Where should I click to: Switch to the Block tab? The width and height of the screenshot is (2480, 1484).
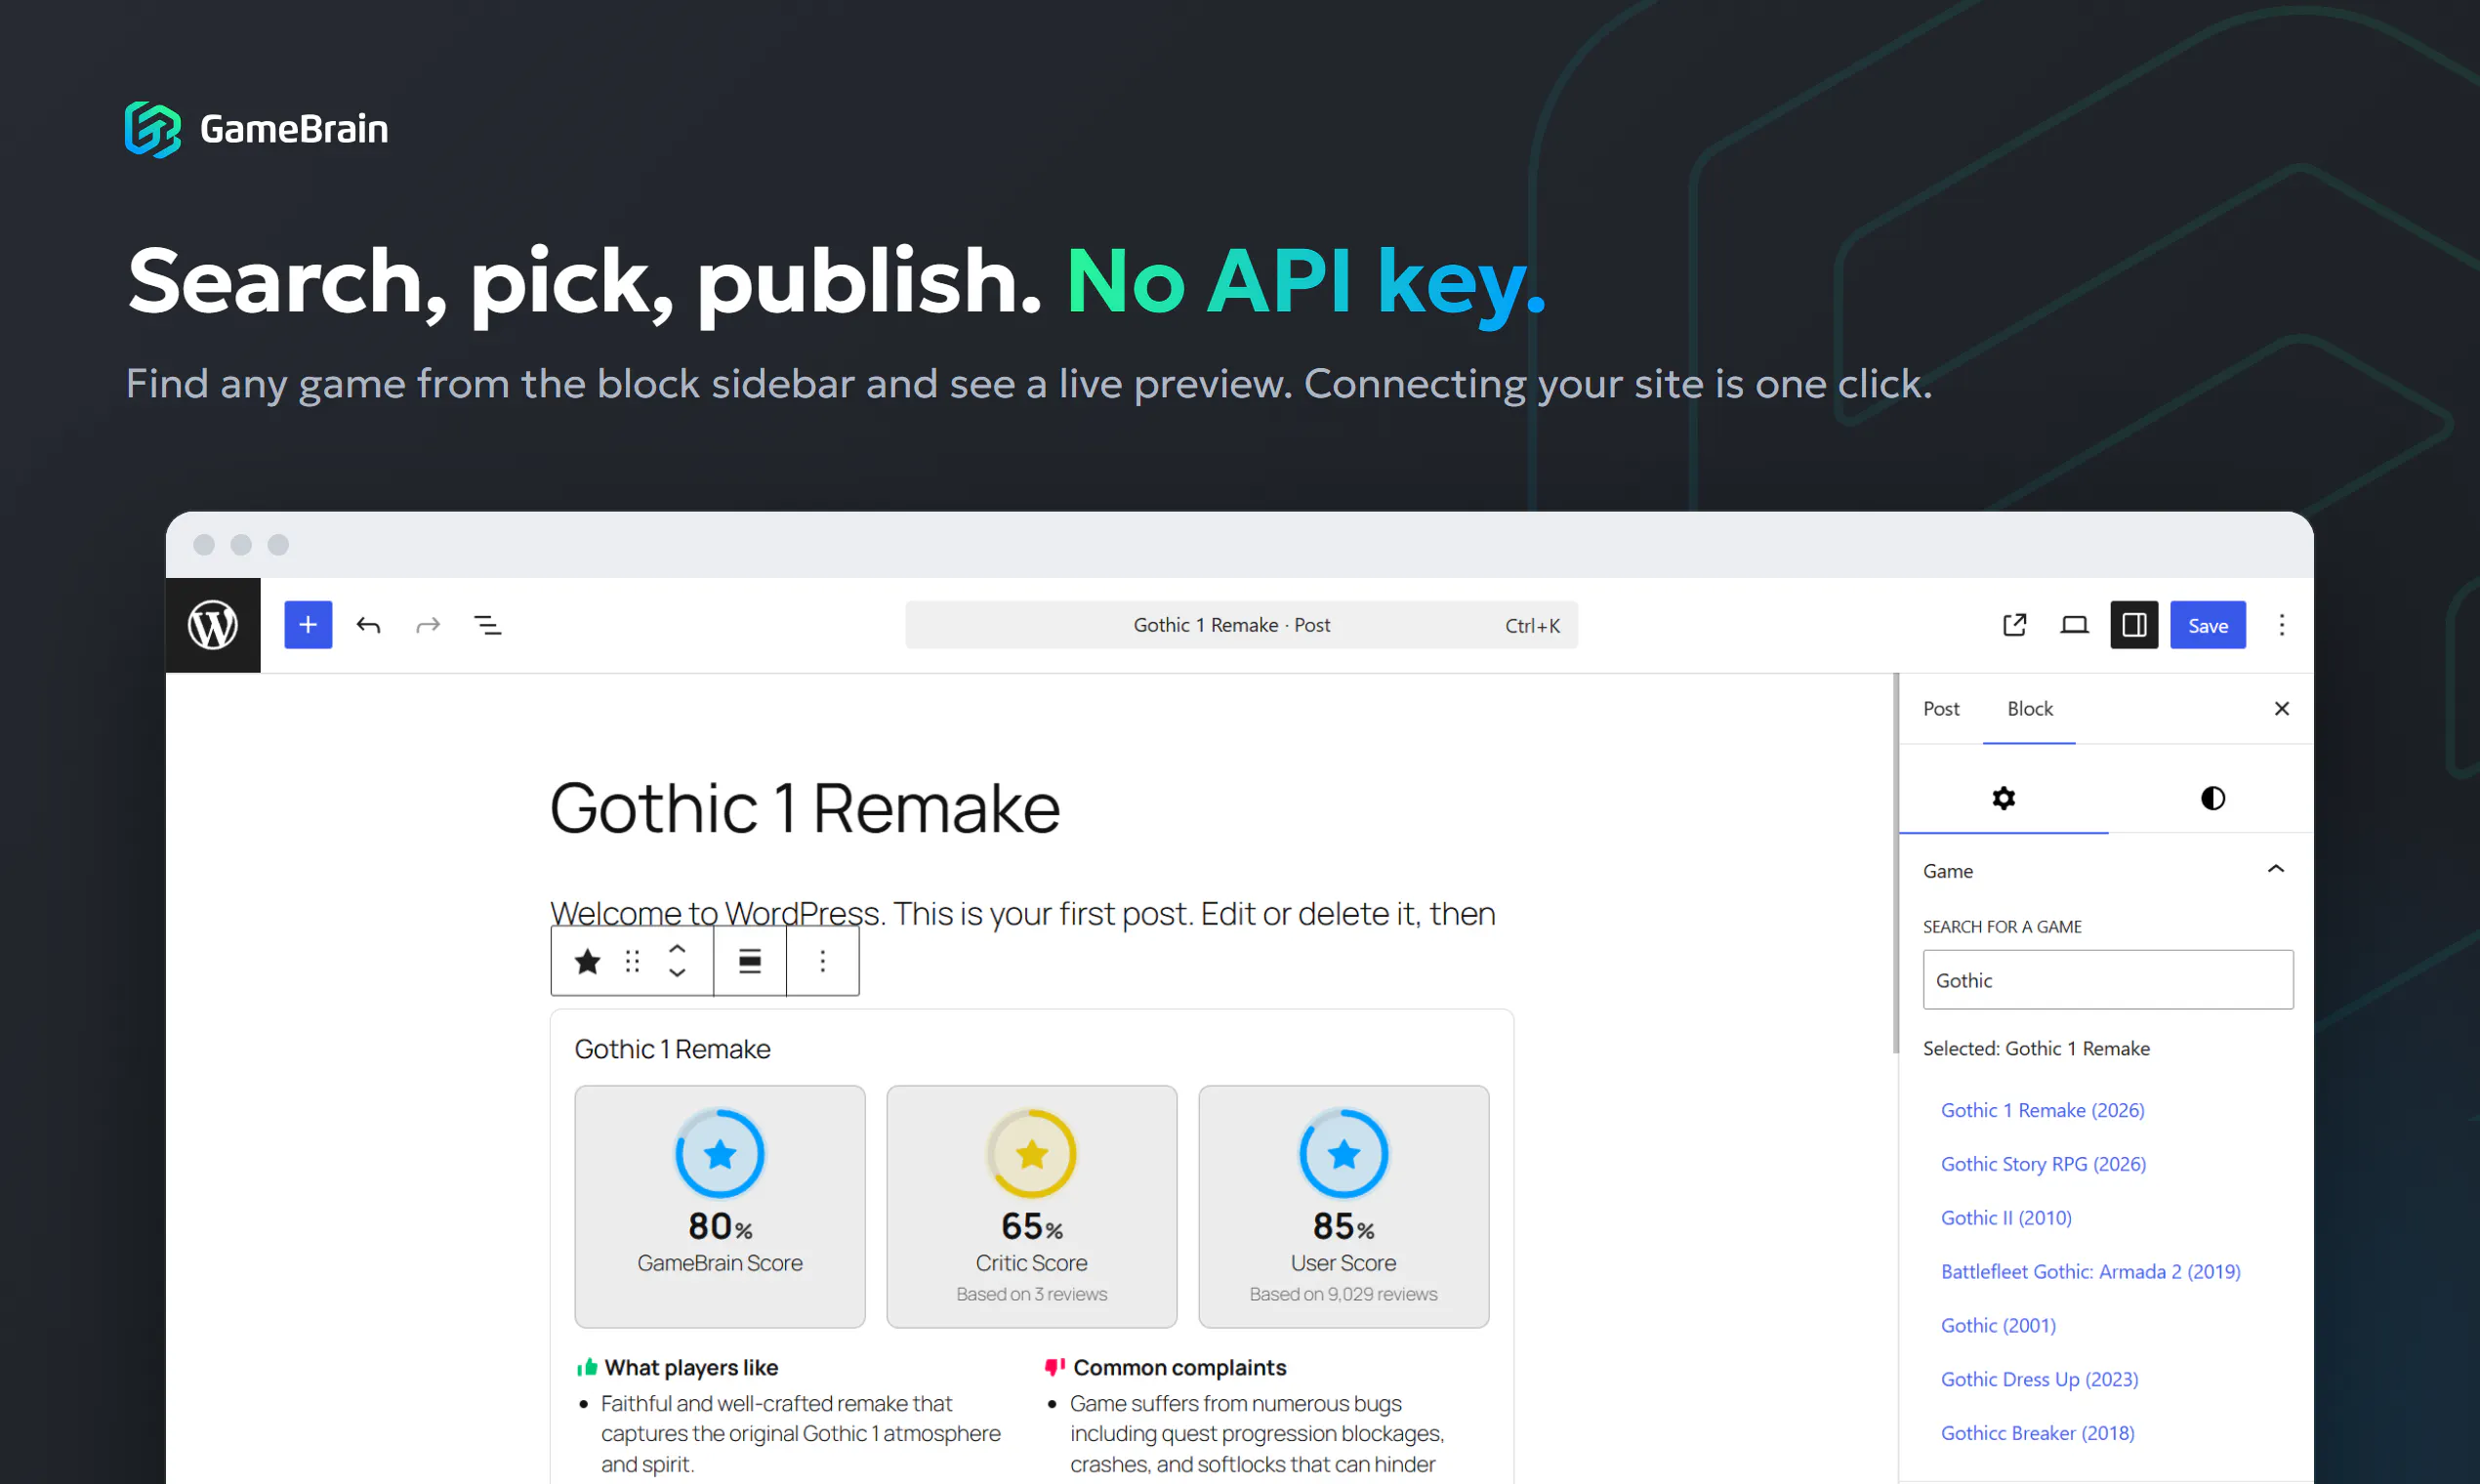tap(2030, 709)
